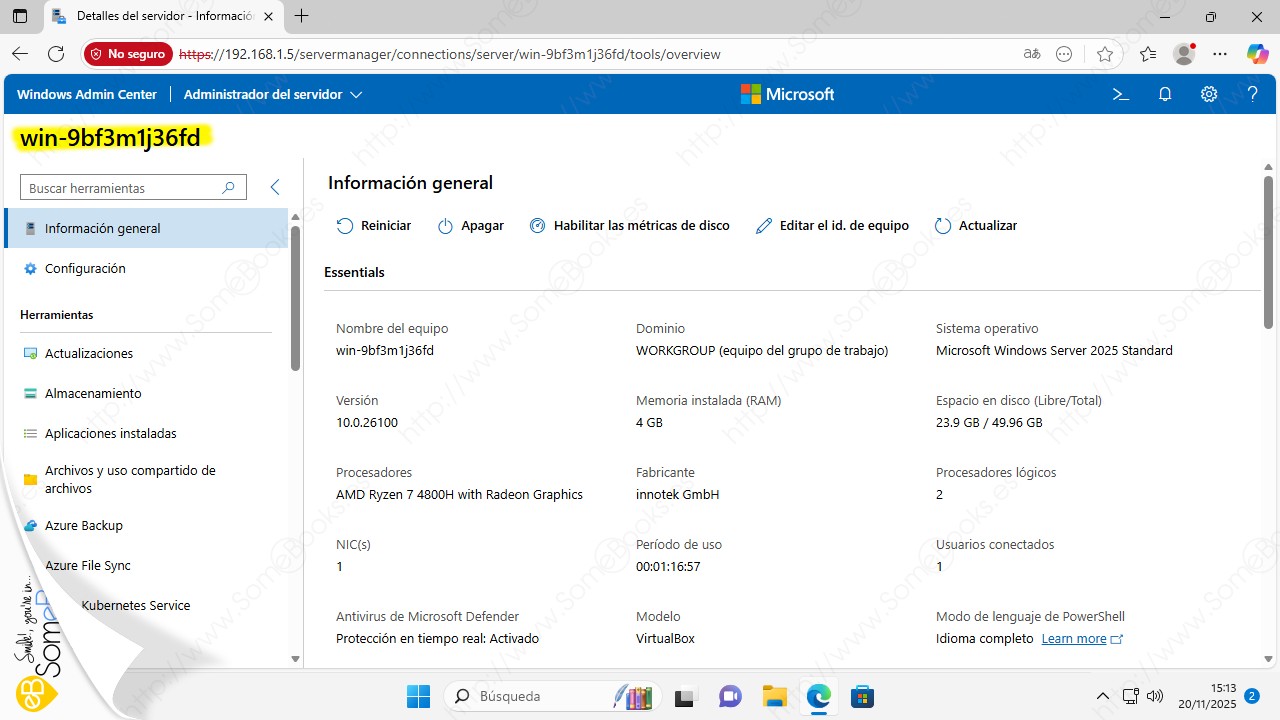
Task: Expand Administrador del servidor dropdown
Action: coord(273,94)
